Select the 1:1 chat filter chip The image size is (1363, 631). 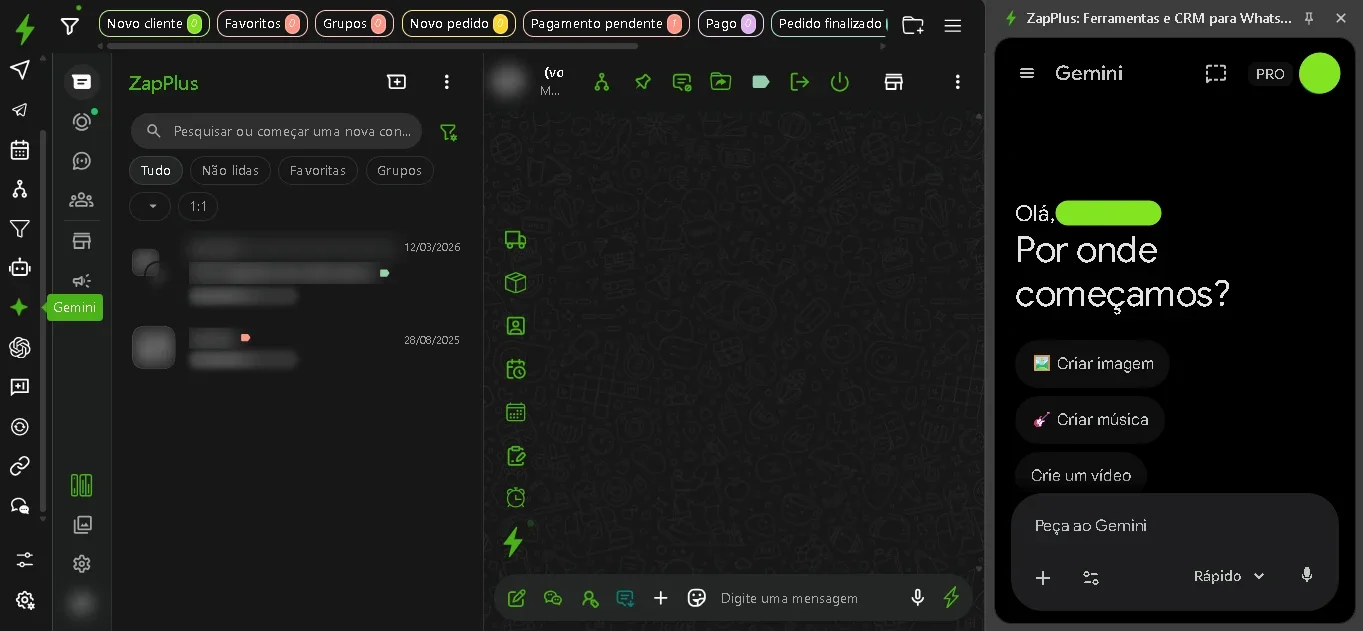[x=198, y=206]
